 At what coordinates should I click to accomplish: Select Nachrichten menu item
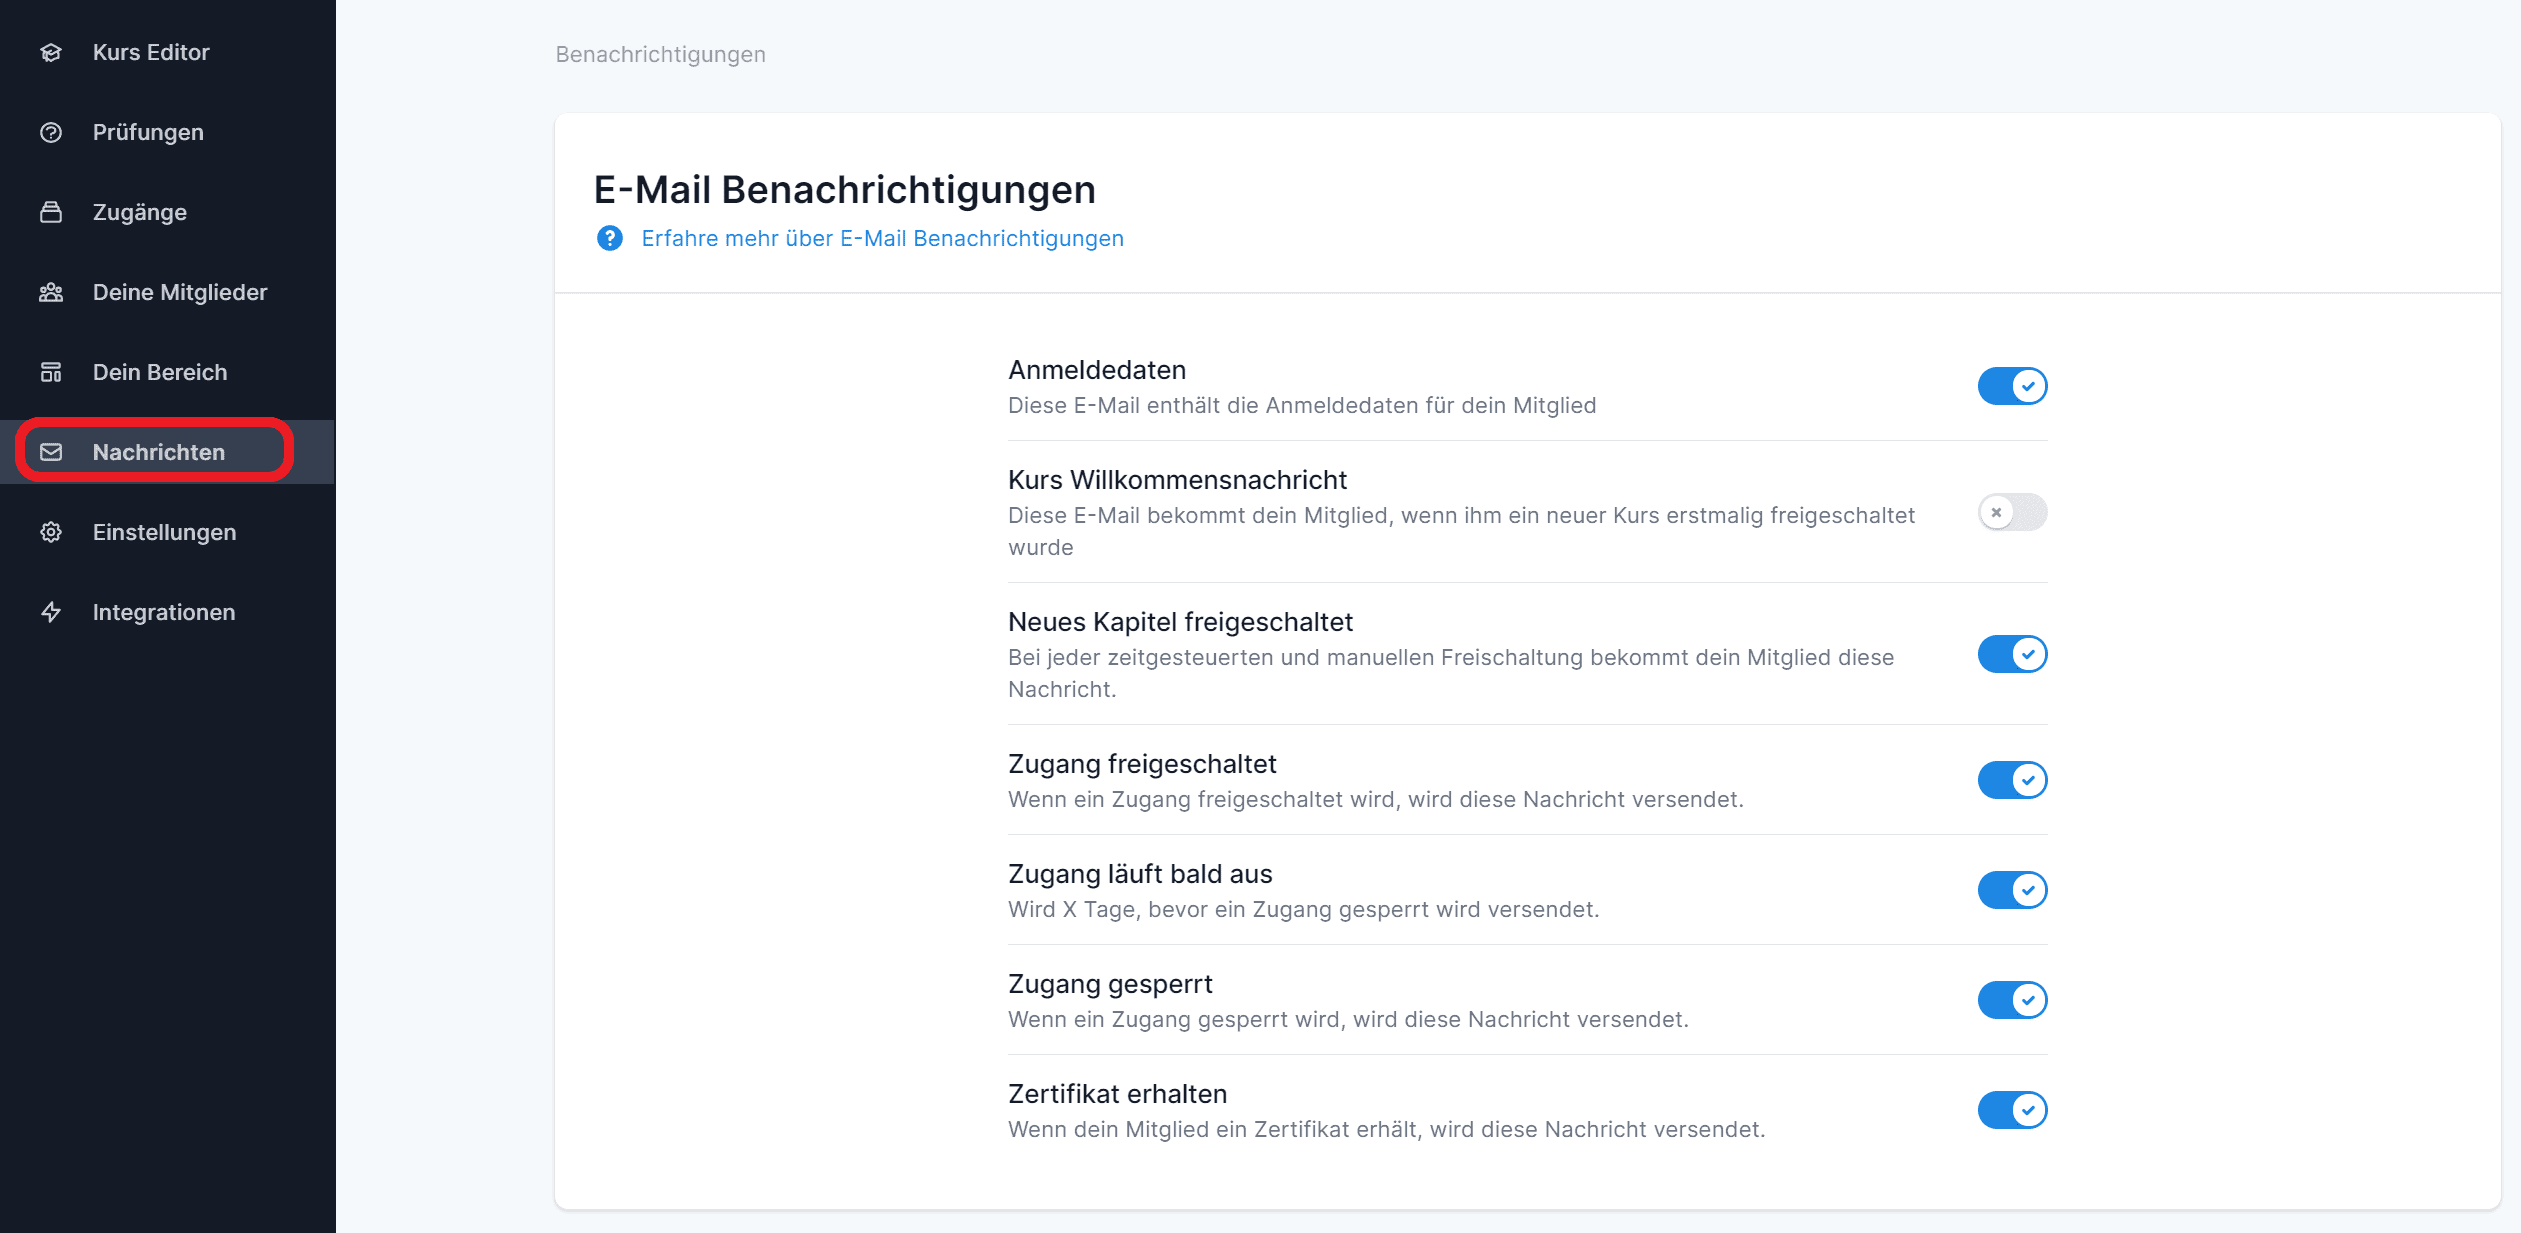click(x=168, y=452)
